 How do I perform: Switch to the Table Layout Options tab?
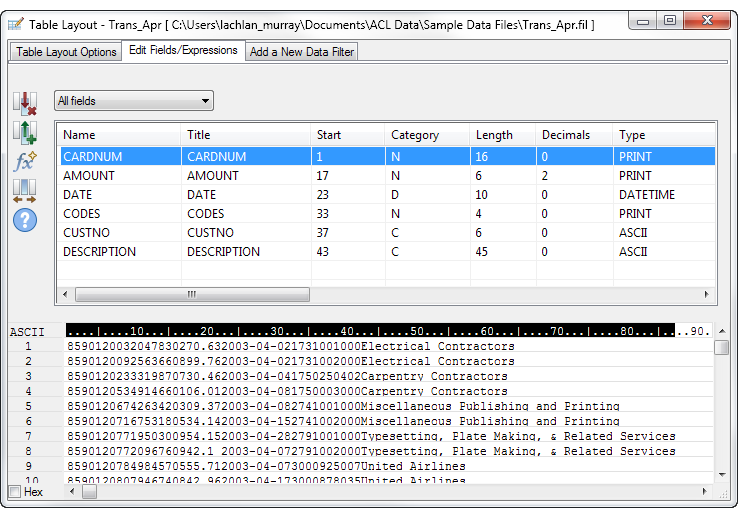pyautogui.click(x=66, y=52)
